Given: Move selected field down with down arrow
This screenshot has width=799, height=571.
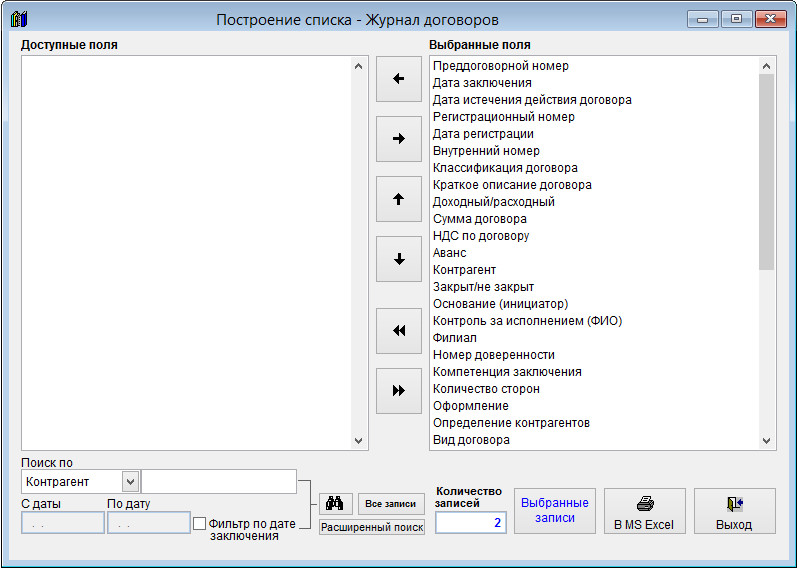Looking at the screenshot, I should (398, 259).
